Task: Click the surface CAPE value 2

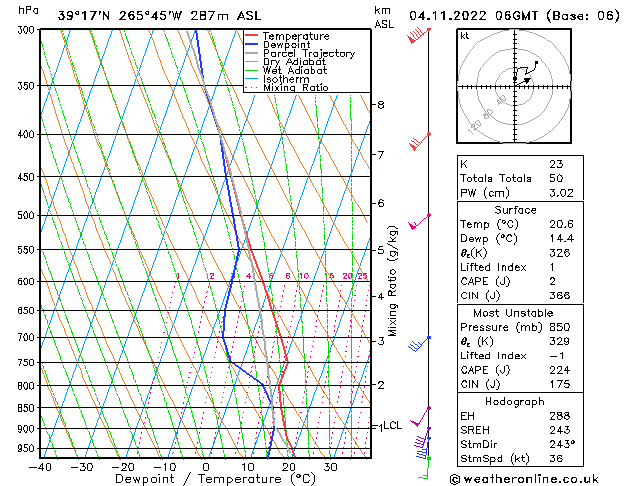Action: tap(552, 281)
